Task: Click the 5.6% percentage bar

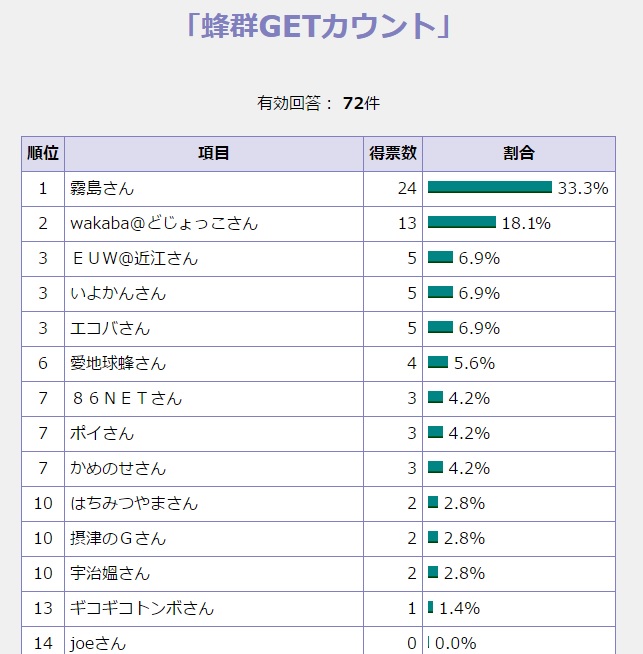Action: [x=438, y=362]
